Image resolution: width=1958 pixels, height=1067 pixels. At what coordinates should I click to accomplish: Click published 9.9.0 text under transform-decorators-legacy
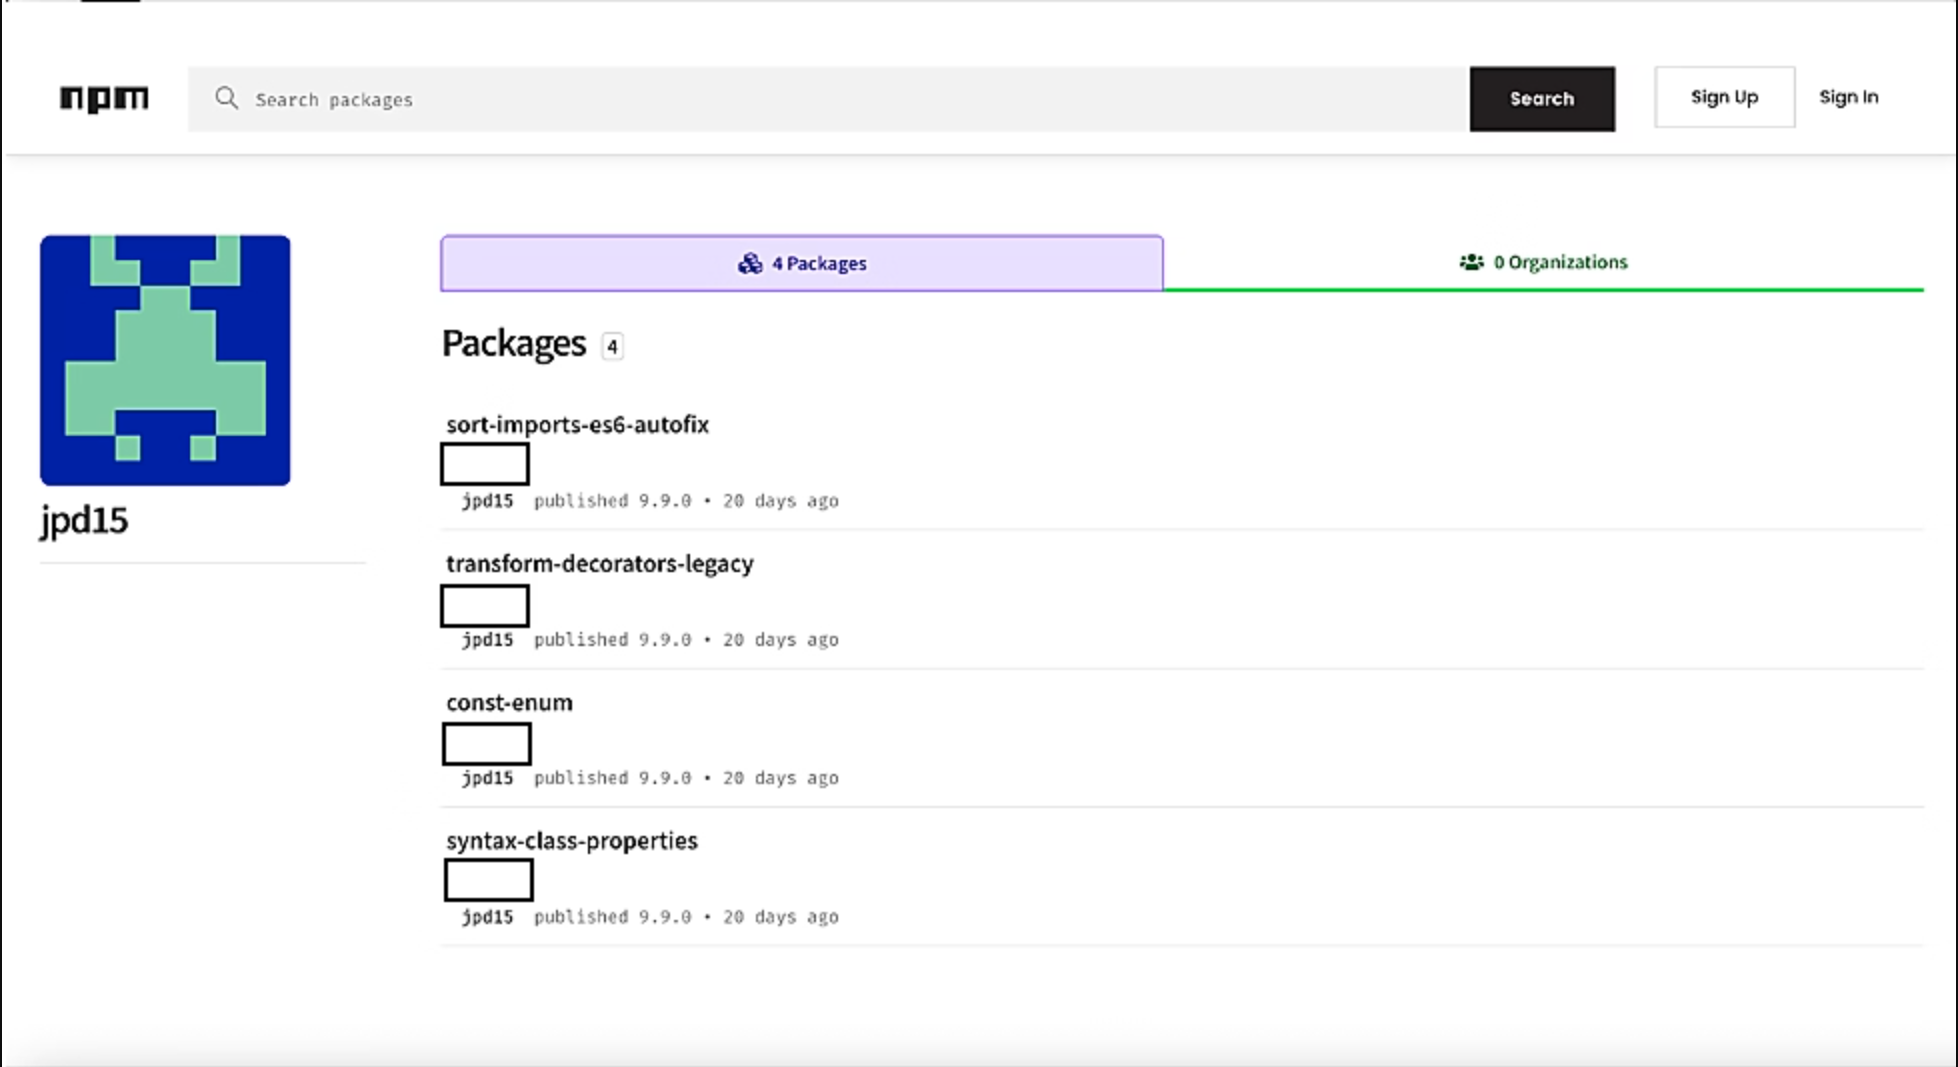612,640
